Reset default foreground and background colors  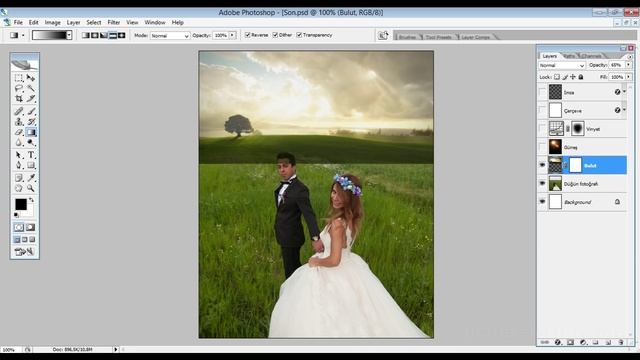(x=16, y=215)
